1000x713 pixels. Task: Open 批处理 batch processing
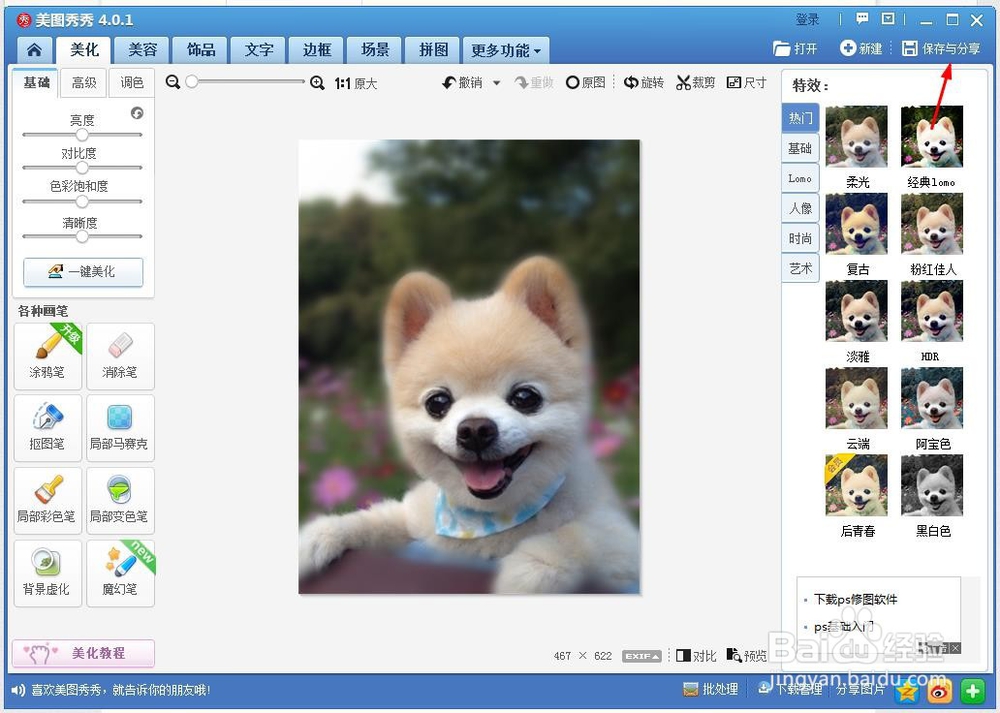[x=710, y=689]
